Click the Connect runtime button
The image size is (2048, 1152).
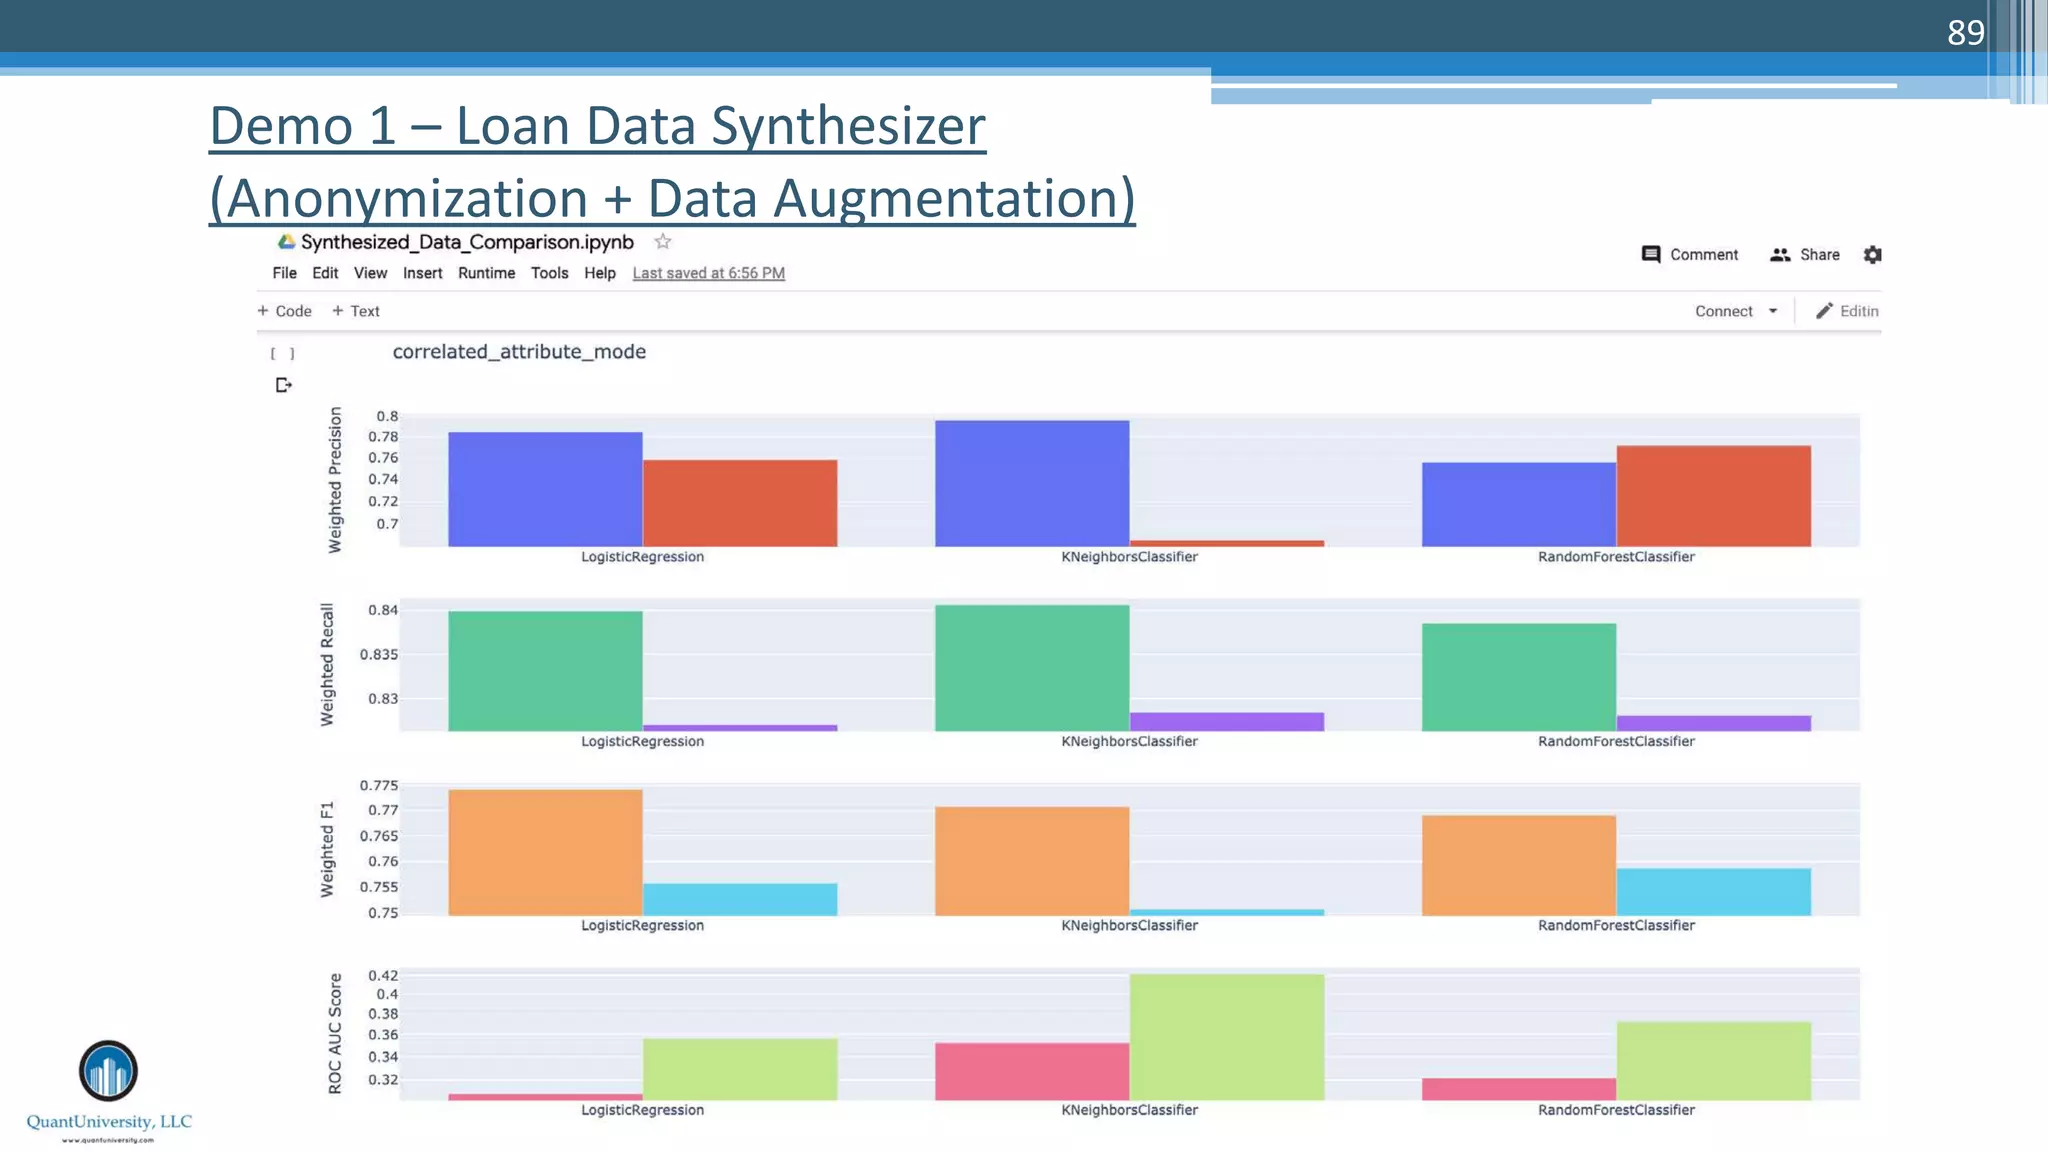tap(1723, 311)
